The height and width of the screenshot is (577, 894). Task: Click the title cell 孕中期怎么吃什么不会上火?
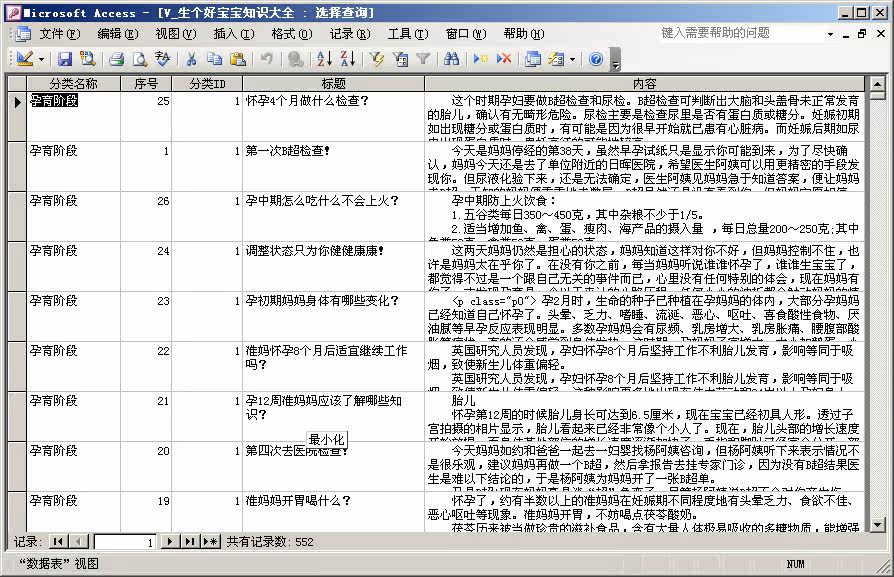point(334,217)
